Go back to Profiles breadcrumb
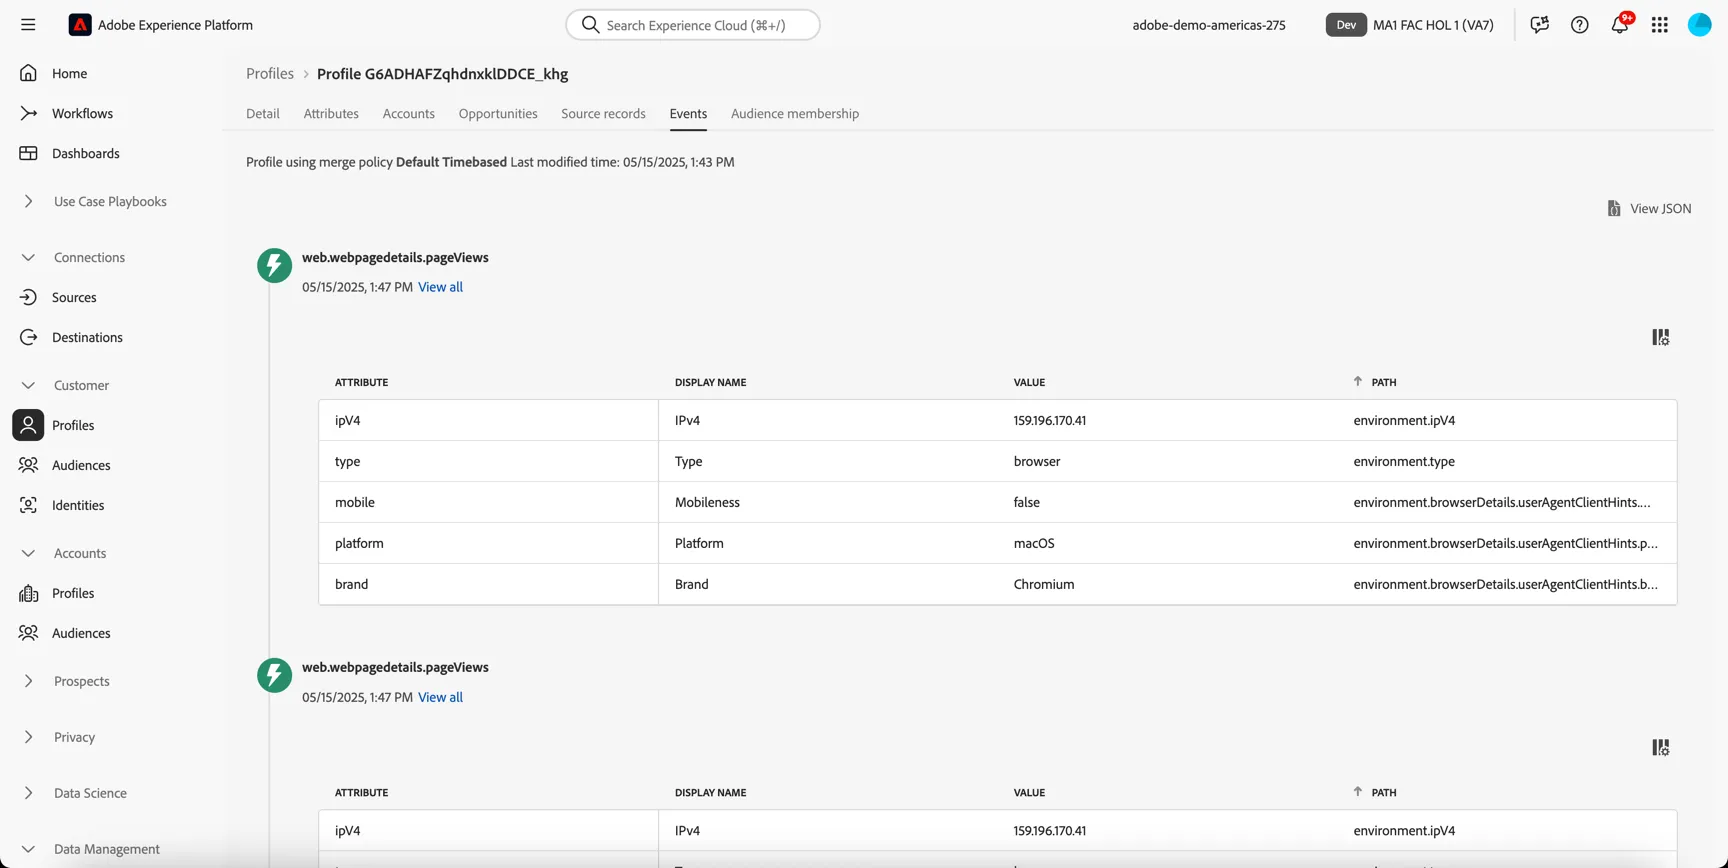 [x=270, y=73]
